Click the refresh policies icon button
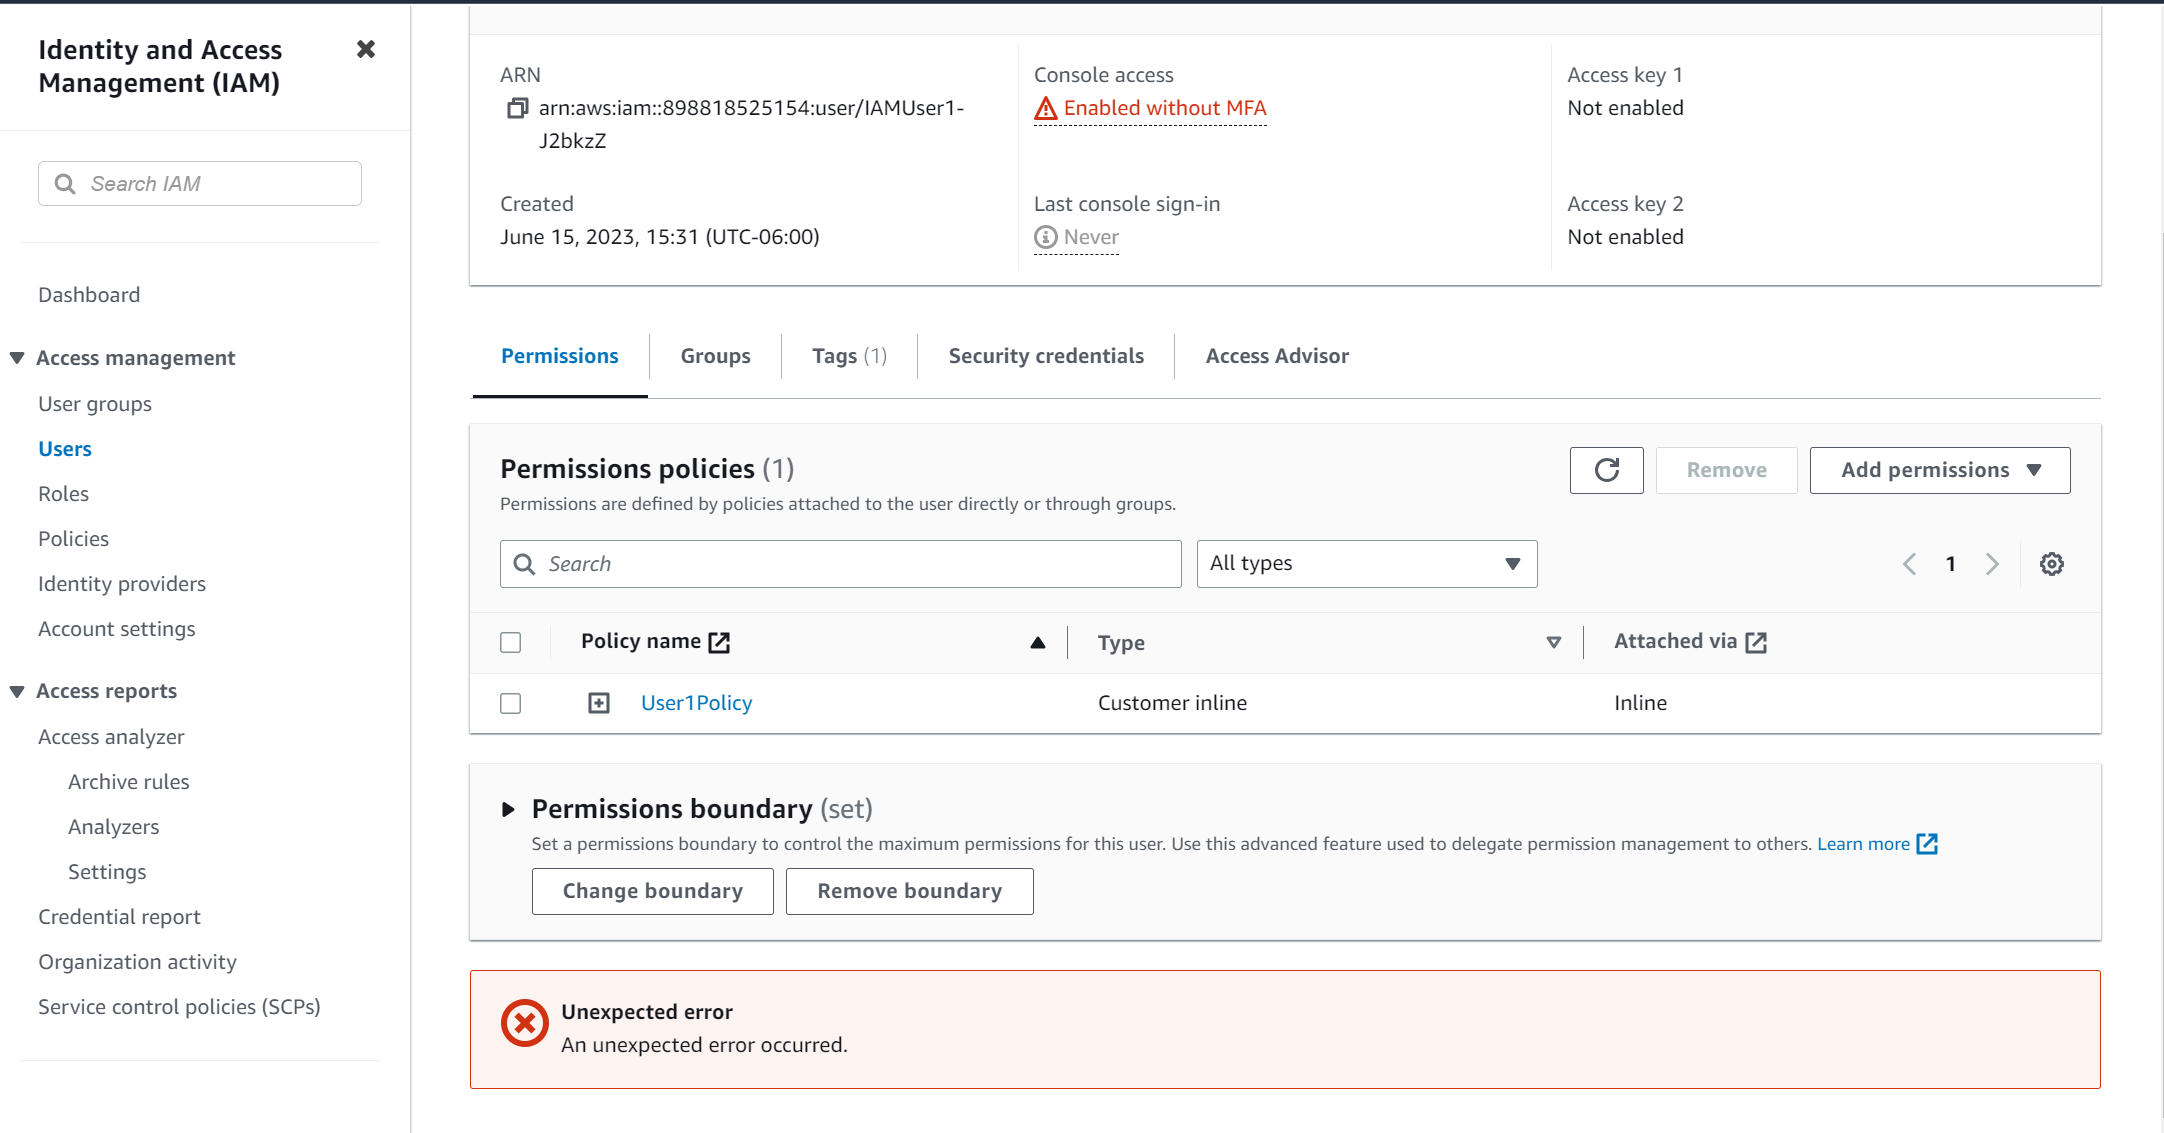The height and width of the screenshot is (1133, 2164). (1606, 470)
